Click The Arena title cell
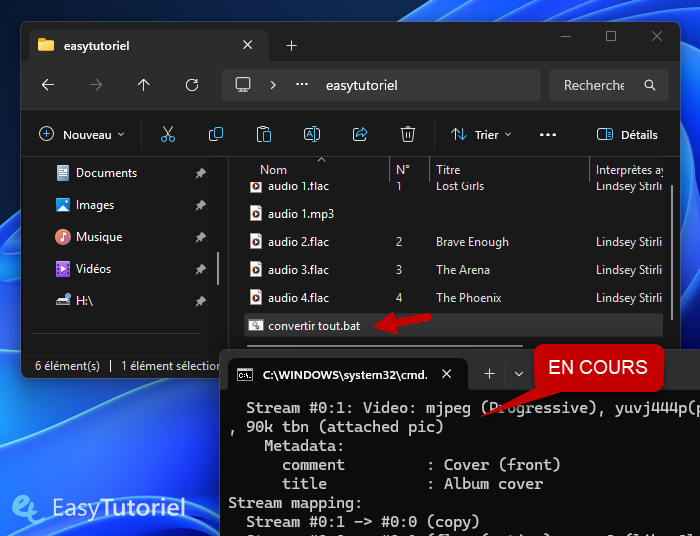Screen dimensions: 700x536 coord(462,270)
